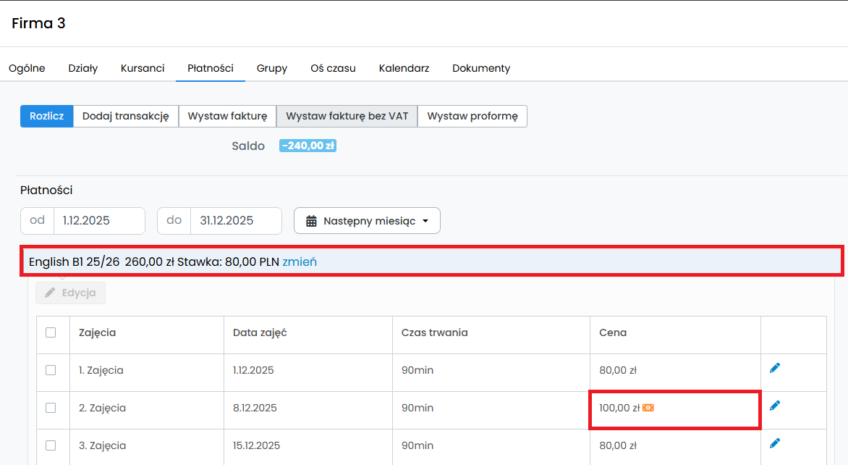Switch to the Kalendarz tab

coord(404,68)
